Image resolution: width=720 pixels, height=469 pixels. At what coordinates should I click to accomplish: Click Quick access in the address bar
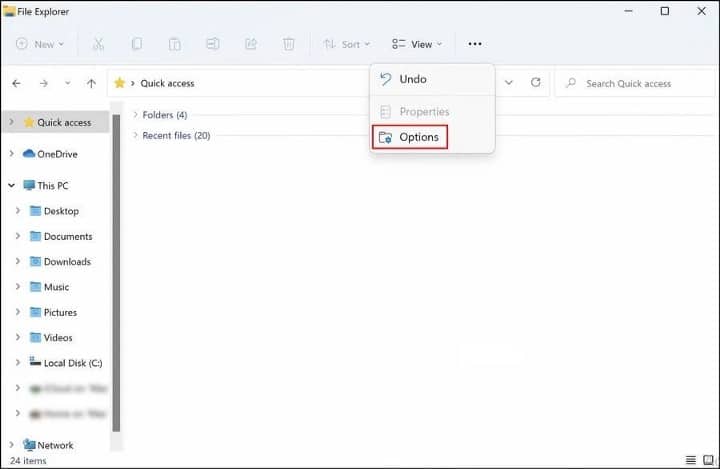click(167, 83)
